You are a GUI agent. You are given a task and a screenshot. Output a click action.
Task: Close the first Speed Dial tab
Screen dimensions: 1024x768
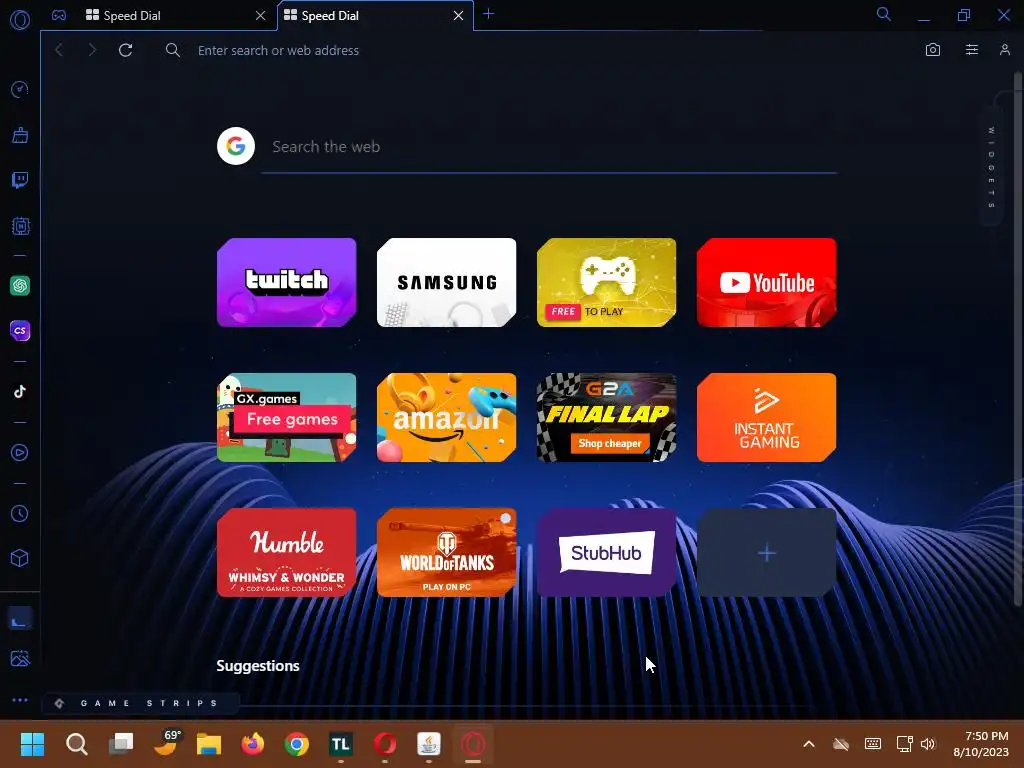point(261,16)
